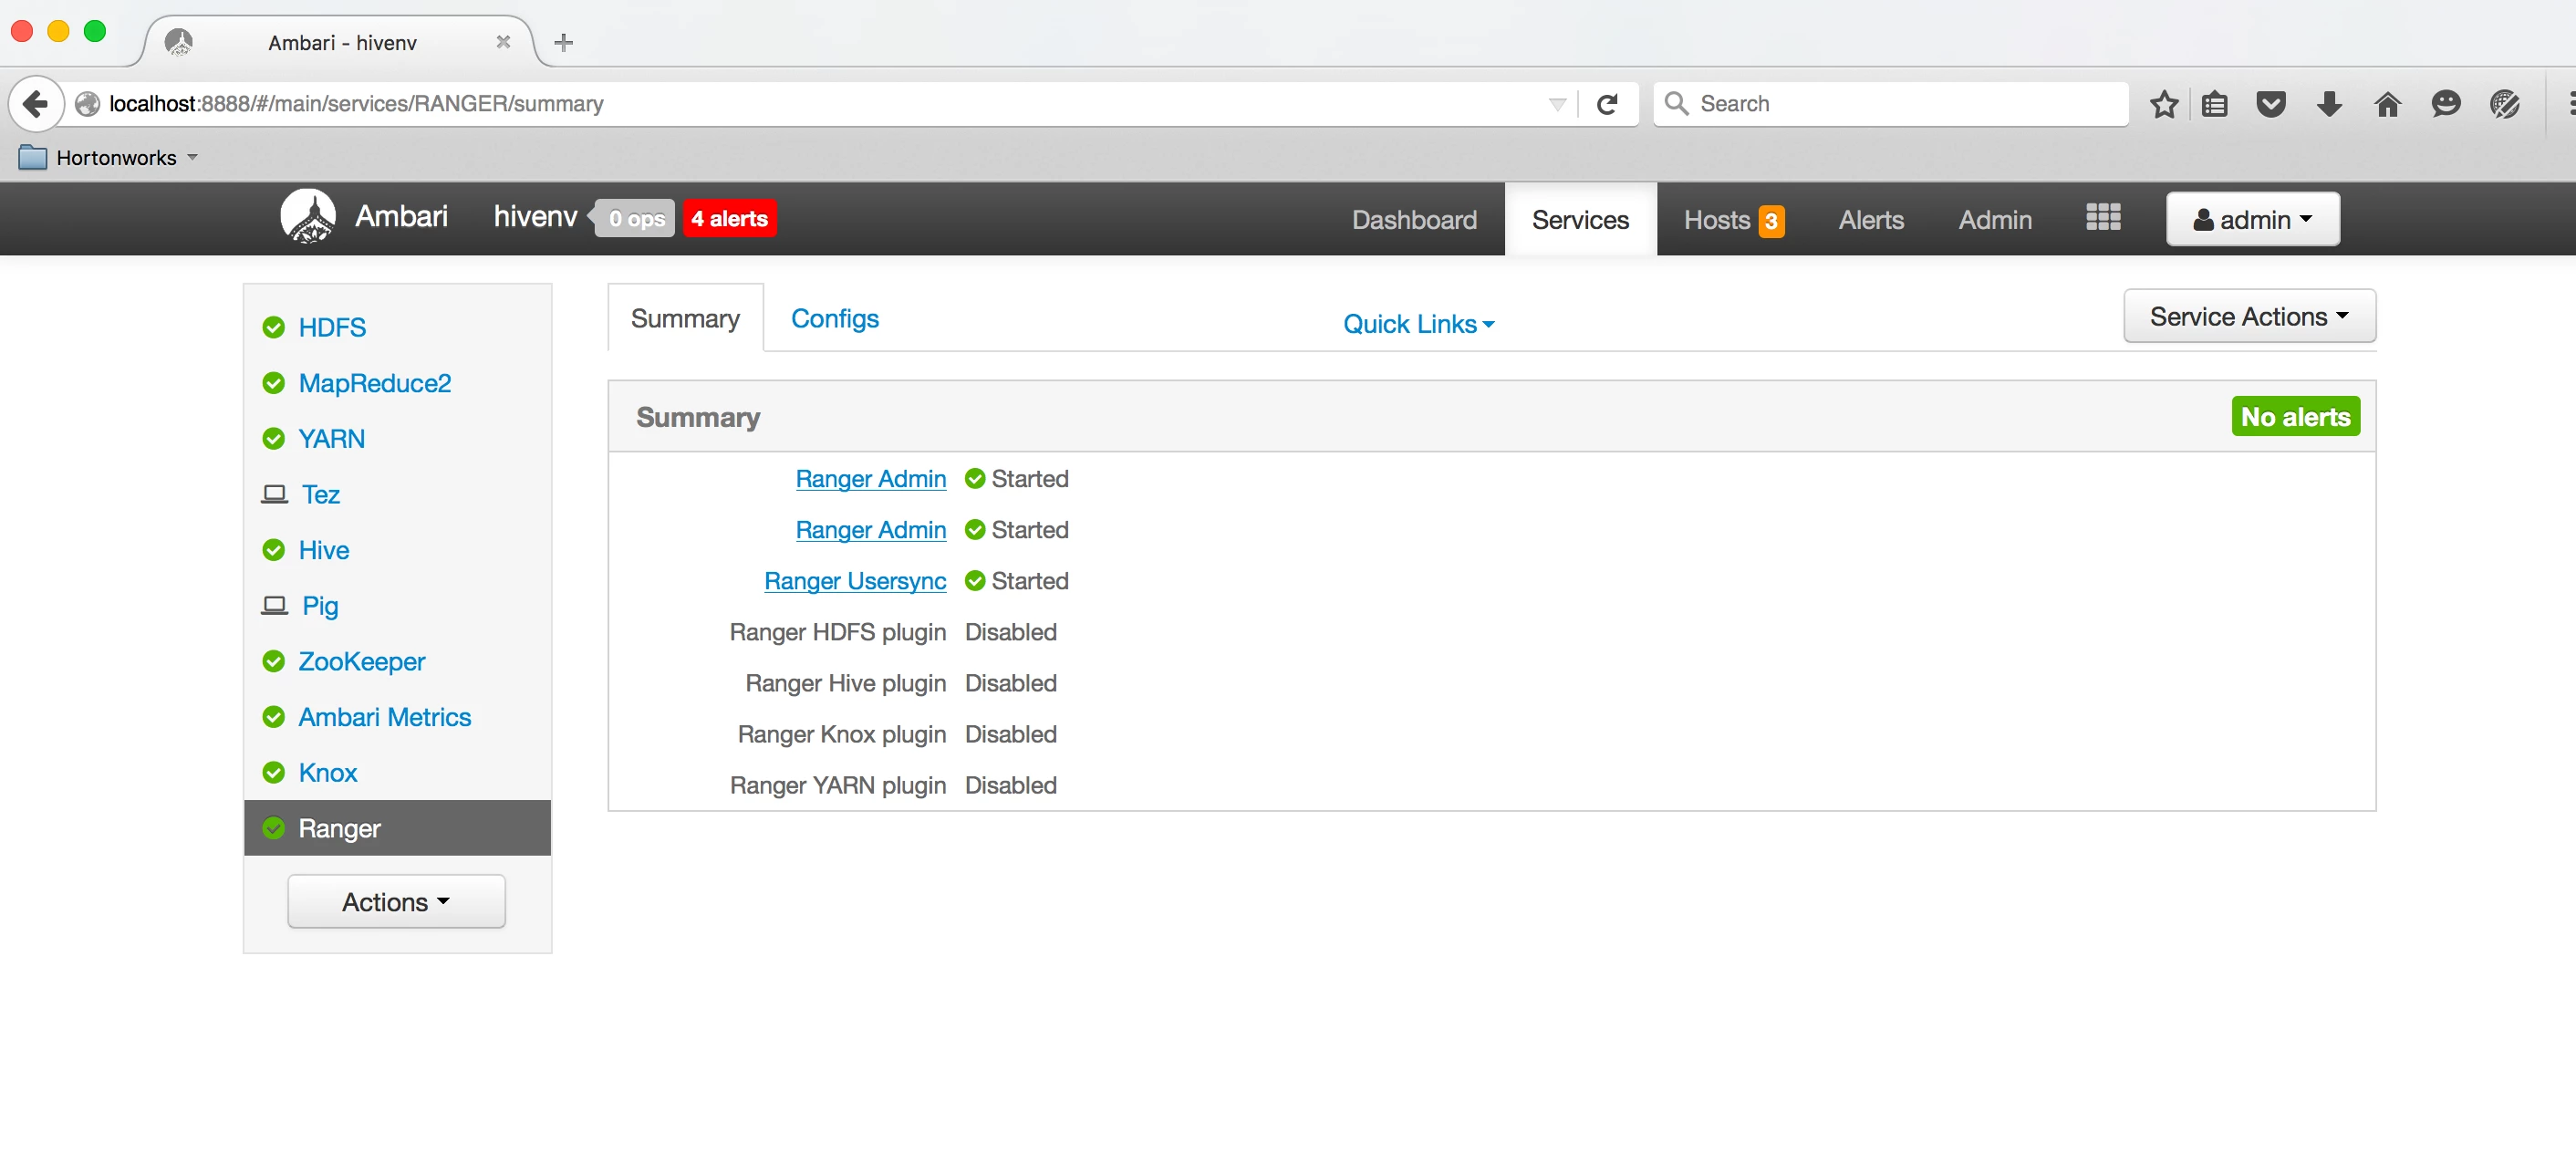Go back with the browser arrow
2576x1164 pixels.
coord(35,104)
